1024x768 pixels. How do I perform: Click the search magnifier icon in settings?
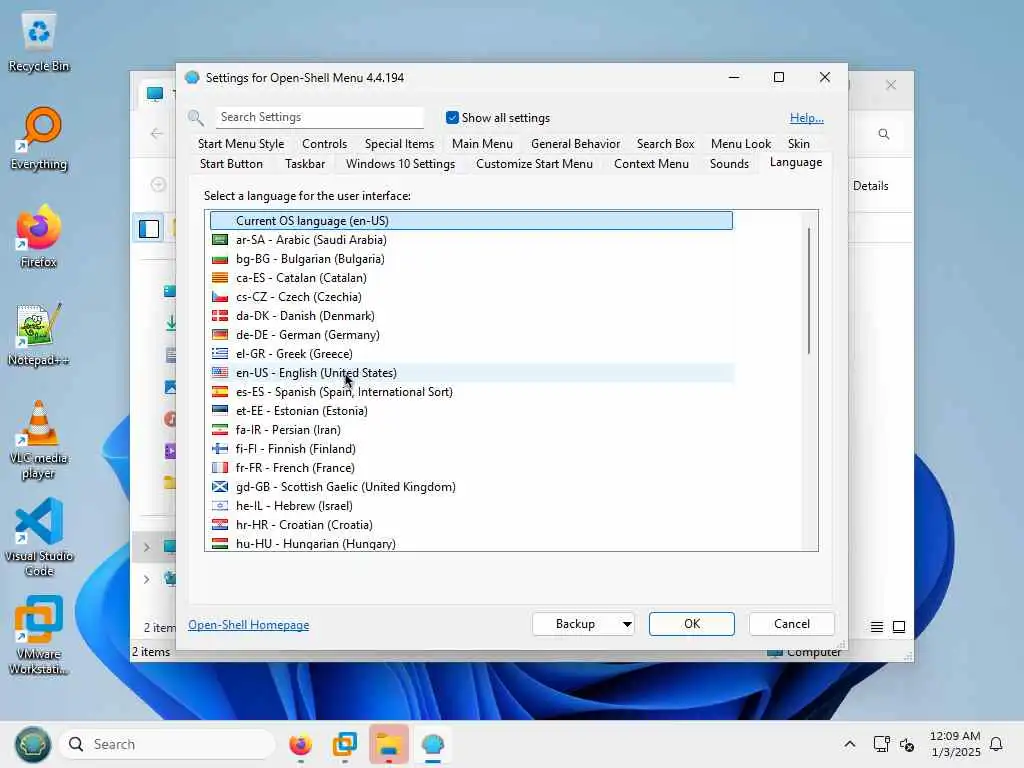point(196,118)
